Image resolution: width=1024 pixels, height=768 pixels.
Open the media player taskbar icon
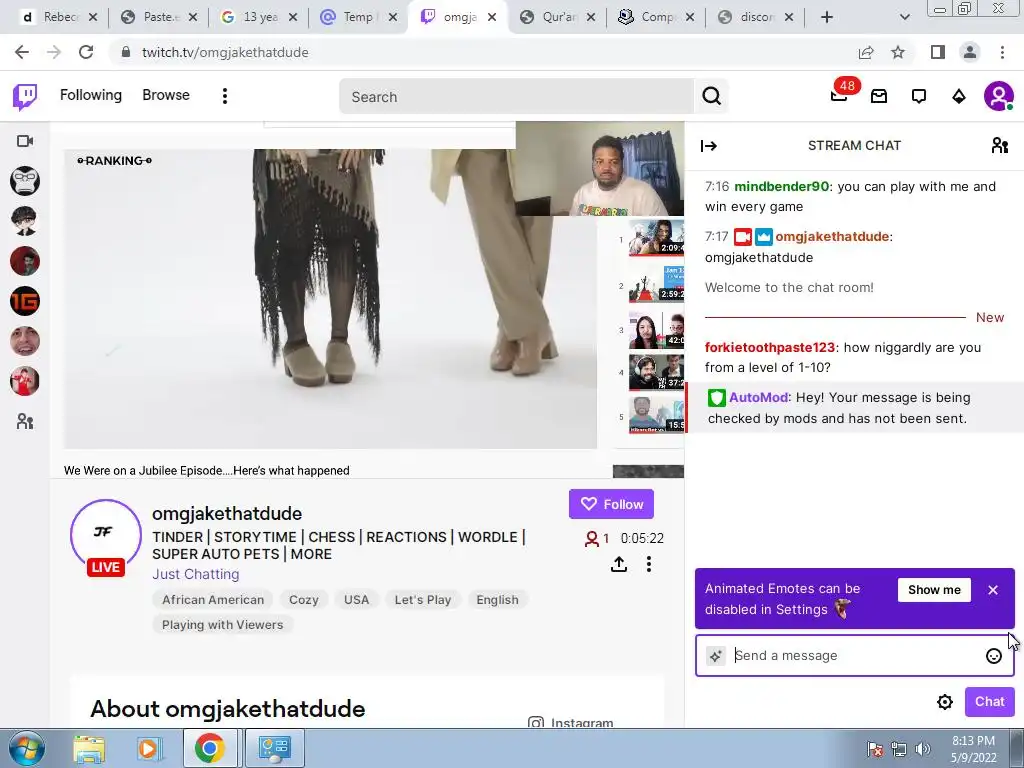pos(148,749)
